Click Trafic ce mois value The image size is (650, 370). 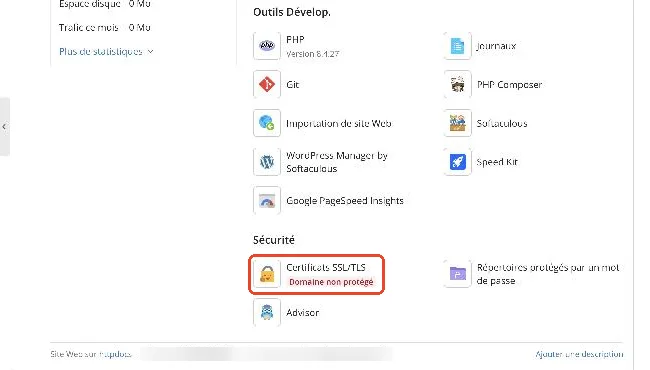[x=139, y=28]
